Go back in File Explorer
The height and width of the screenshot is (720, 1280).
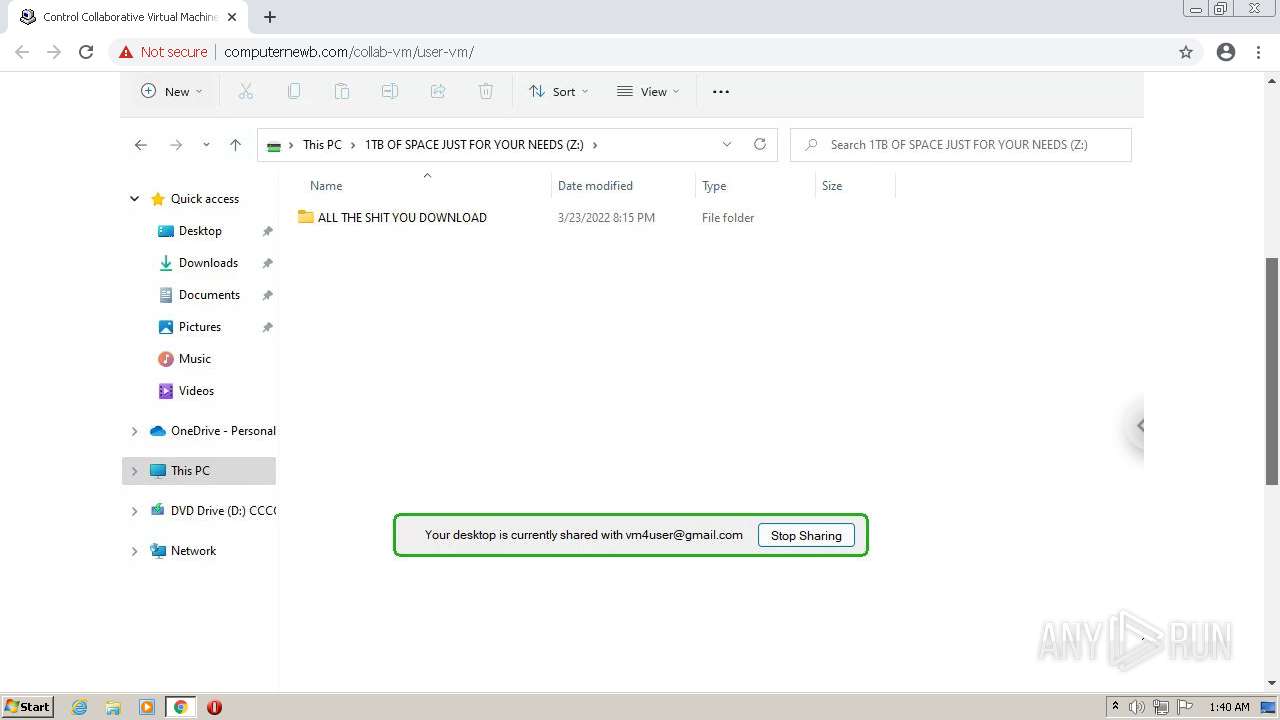(x=141, y=145)
